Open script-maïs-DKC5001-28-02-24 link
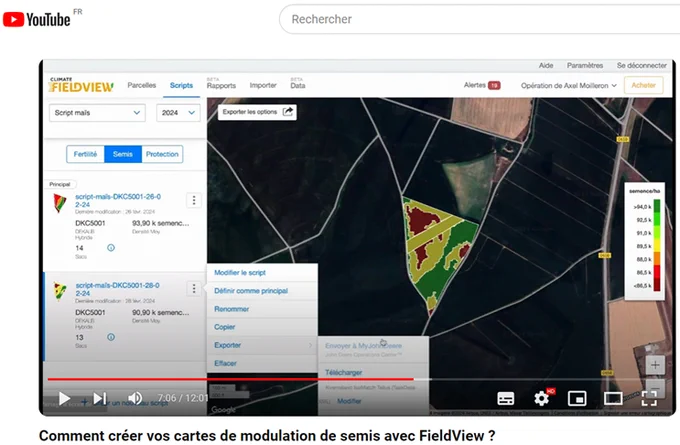680x445 pixels. 118,289
